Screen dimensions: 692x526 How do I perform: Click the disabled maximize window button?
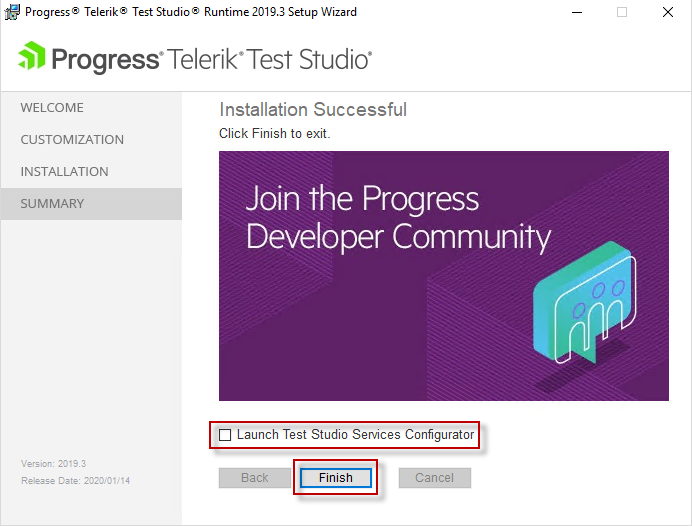pyautogui.click(x=622, y=12)
